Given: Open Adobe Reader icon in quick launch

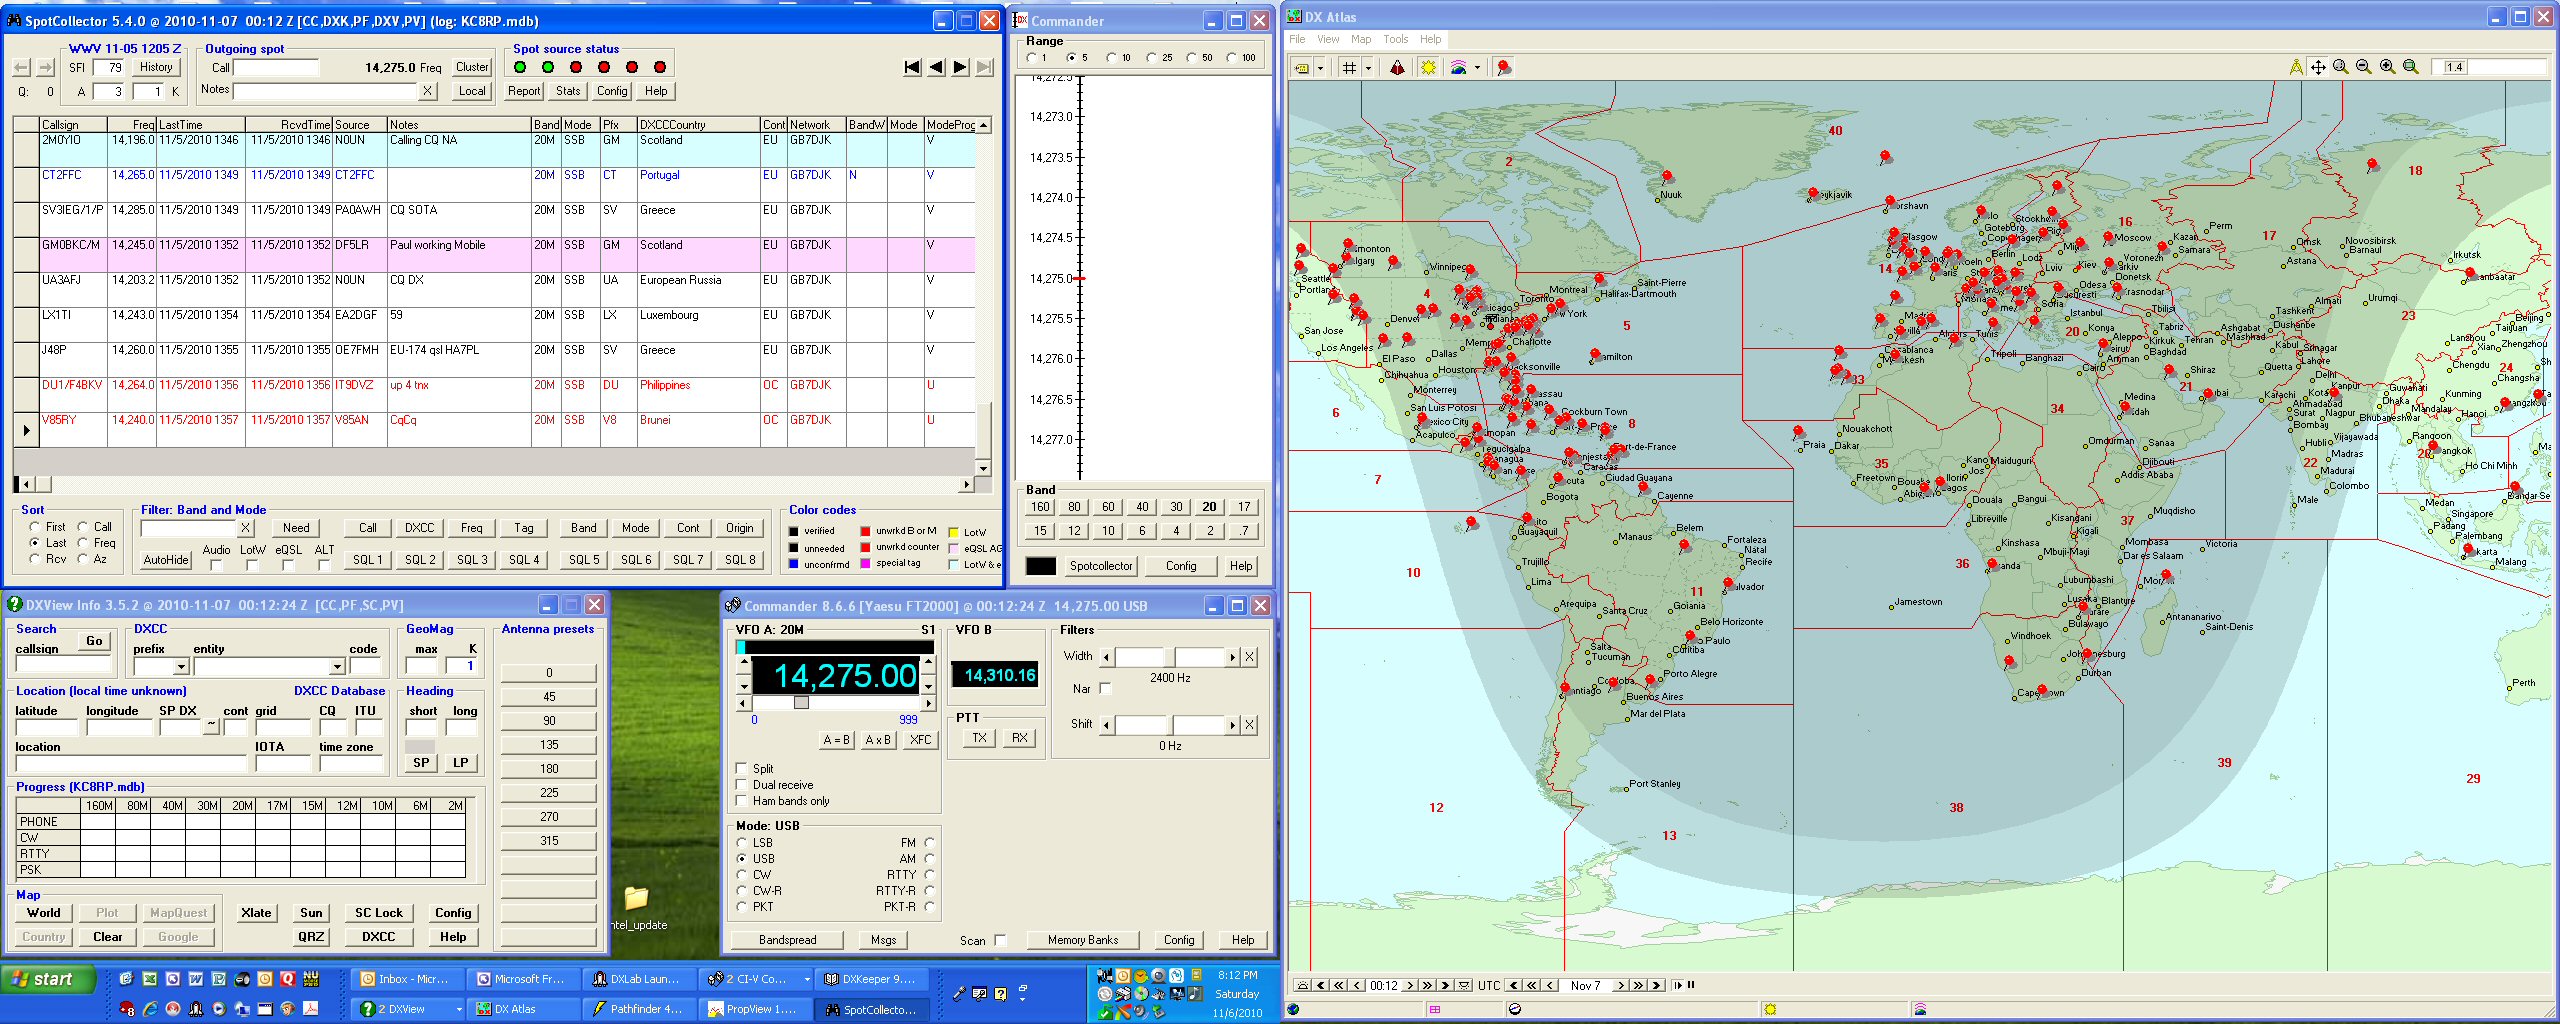Looking at the screenshot, I should (x=311, y=1009).
